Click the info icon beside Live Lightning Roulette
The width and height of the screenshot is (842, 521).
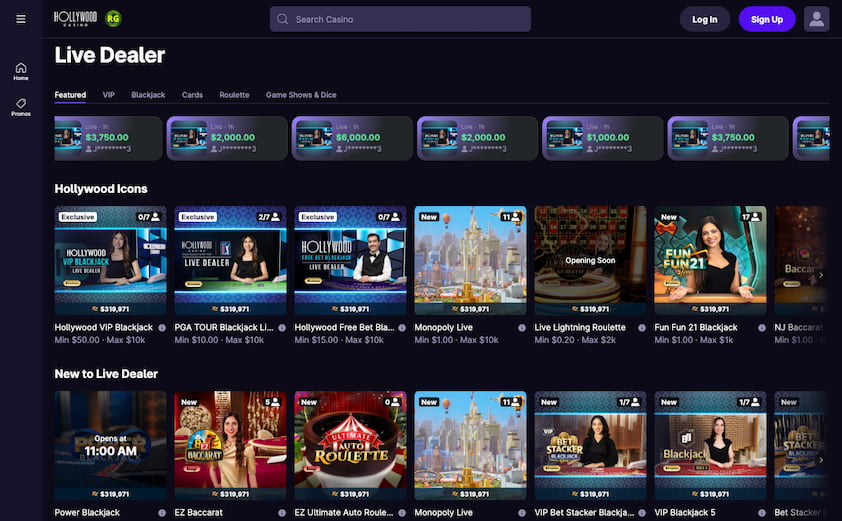[642, 328]
